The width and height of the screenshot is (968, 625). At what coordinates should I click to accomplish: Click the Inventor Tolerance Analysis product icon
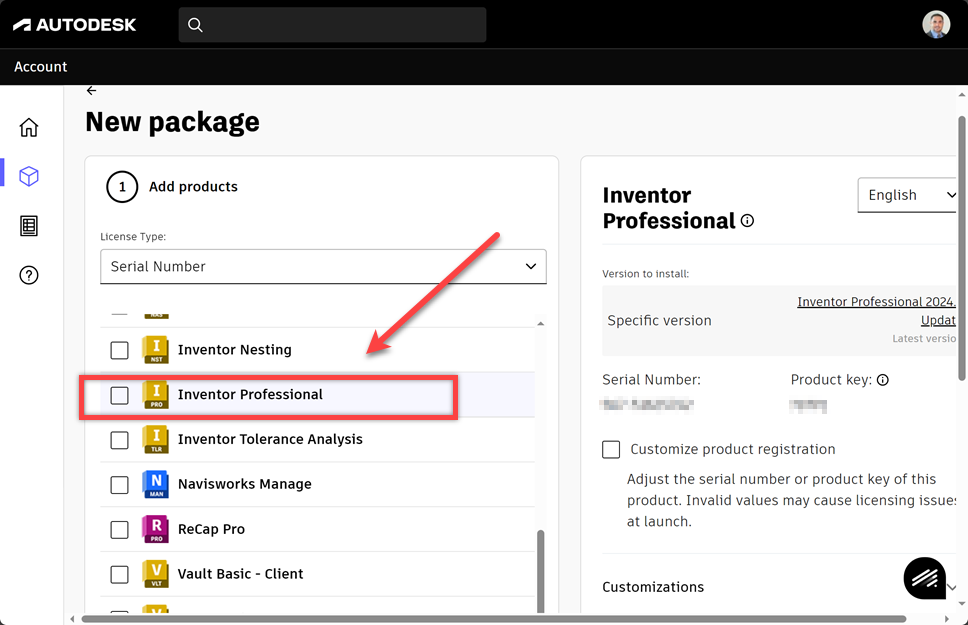[156, 439]
